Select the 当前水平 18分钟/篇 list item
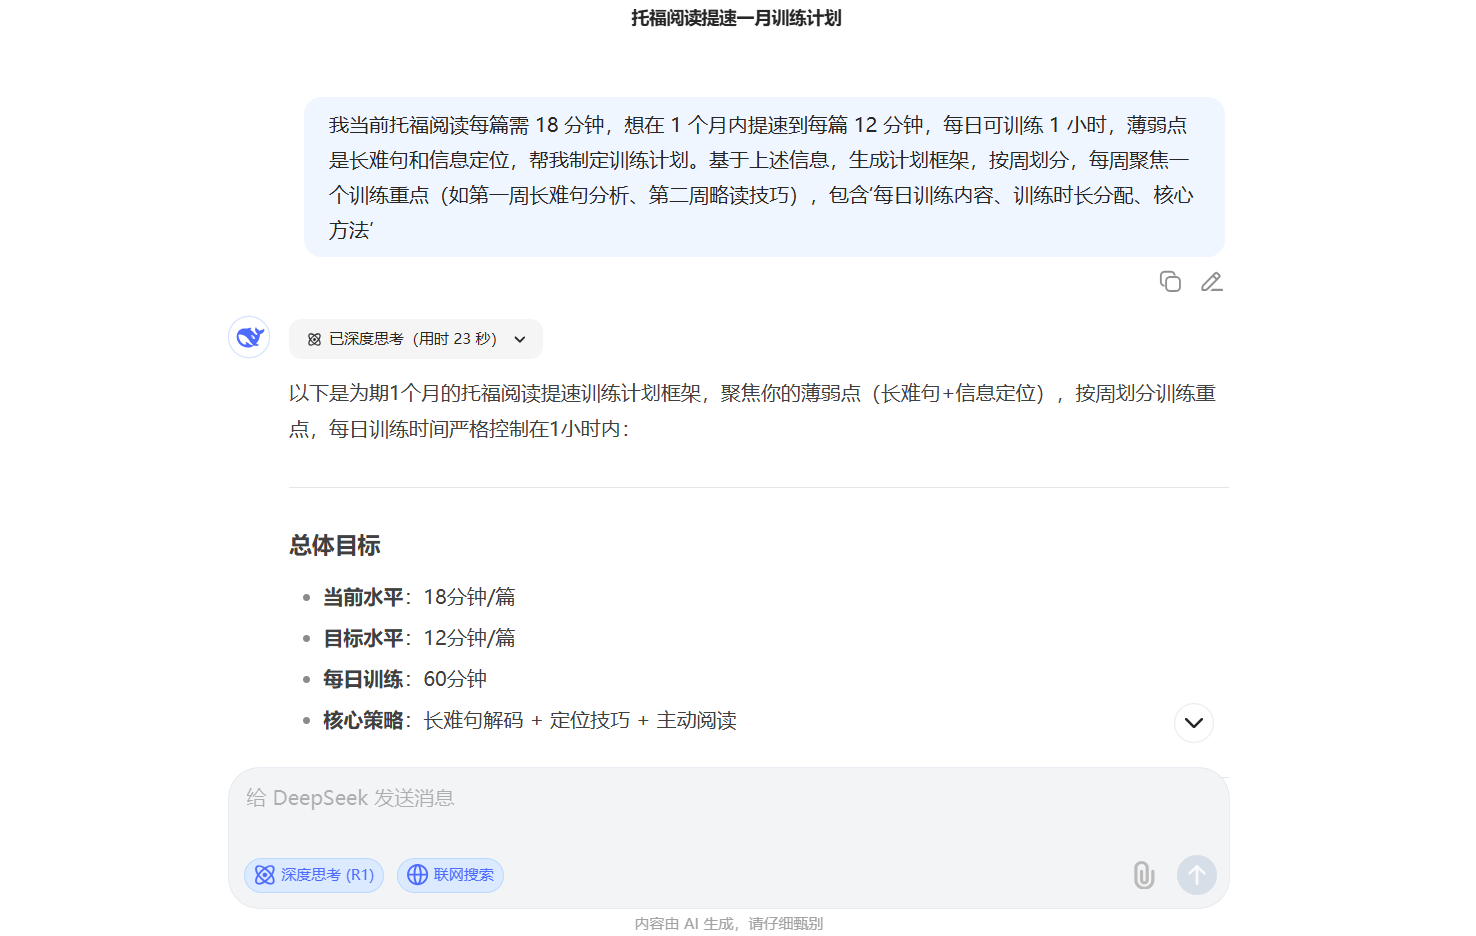Viewport: 1476px width, 936px height. pyautogui.click(x=419, y=597)
